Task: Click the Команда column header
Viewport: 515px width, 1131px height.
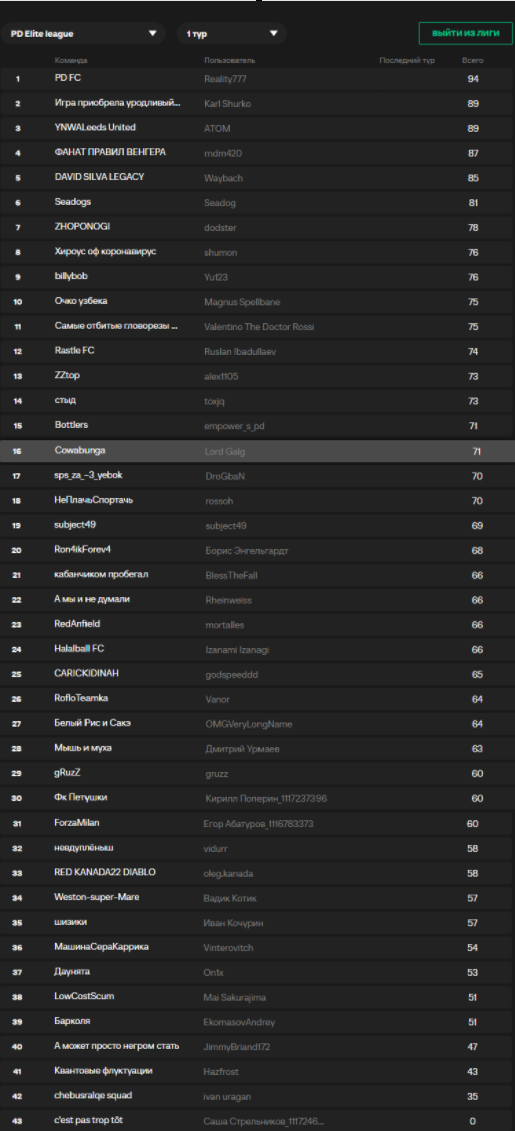Action: 71,61
